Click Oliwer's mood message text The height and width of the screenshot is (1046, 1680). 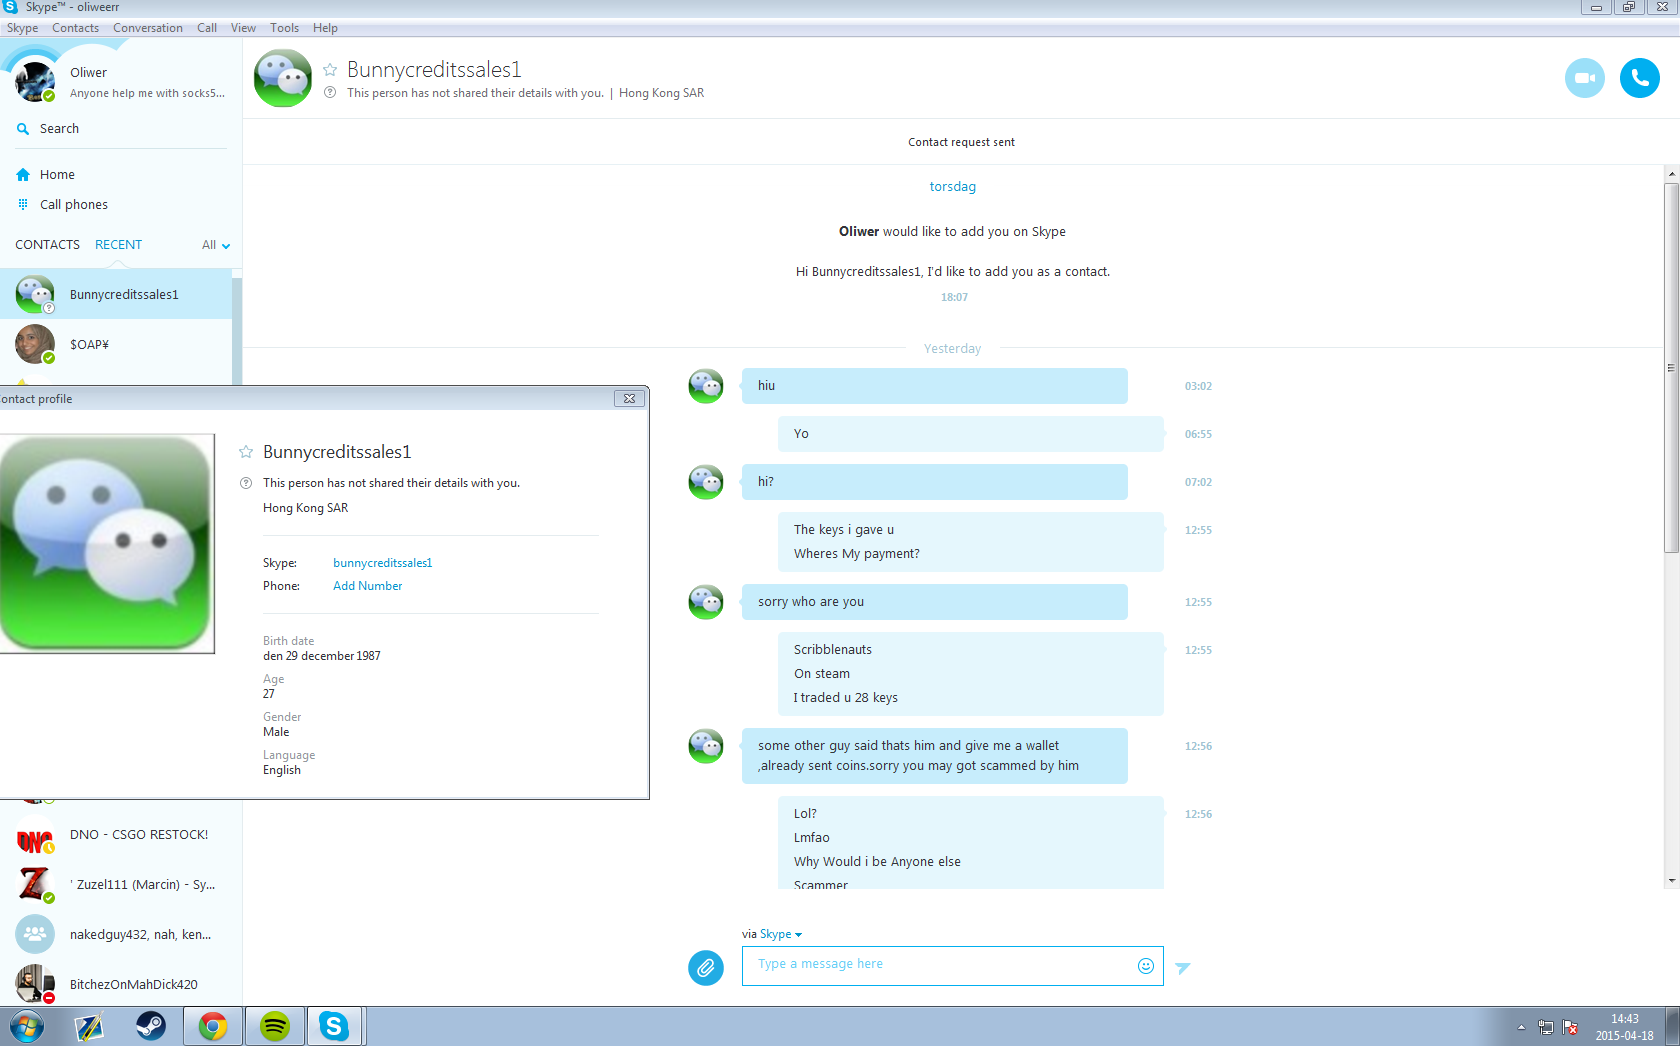(x=147, y=93)
